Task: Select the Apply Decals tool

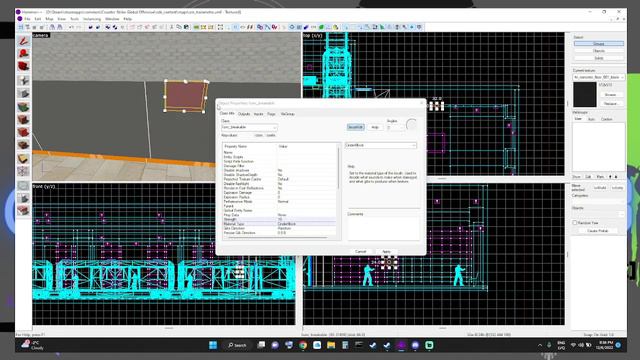Action: point(23,133)
